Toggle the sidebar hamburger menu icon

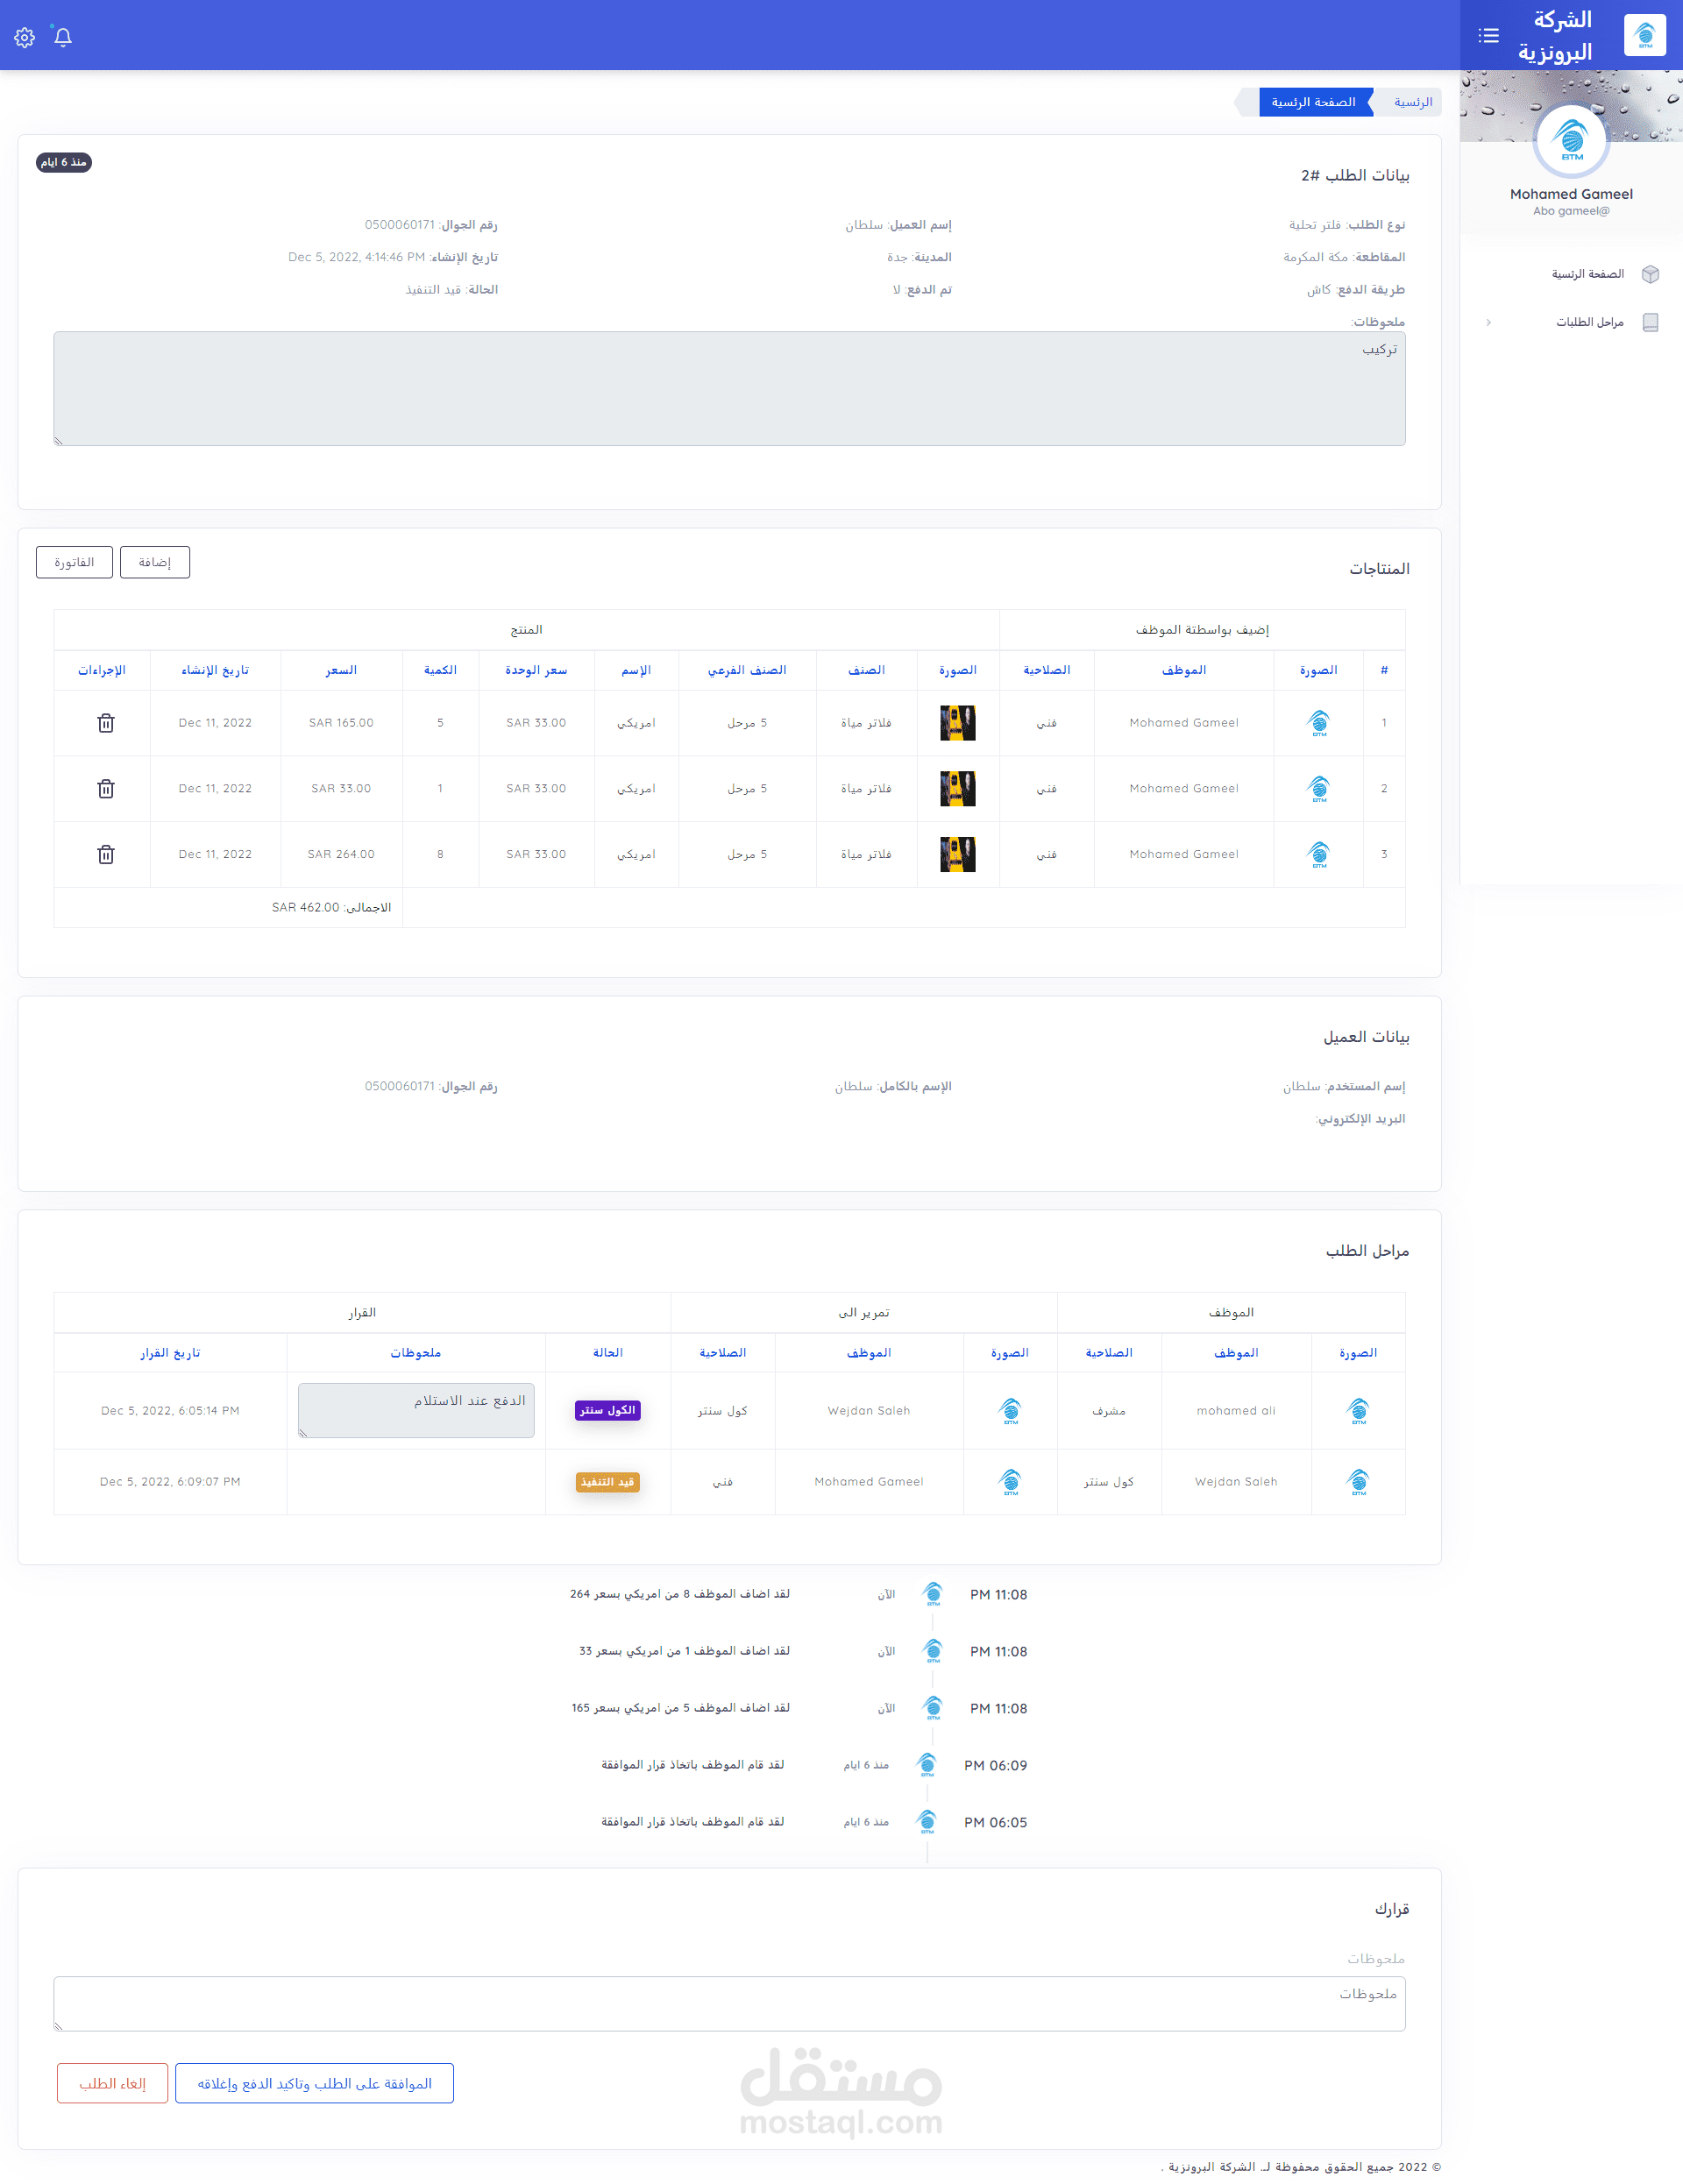[x=1488, y=36]
